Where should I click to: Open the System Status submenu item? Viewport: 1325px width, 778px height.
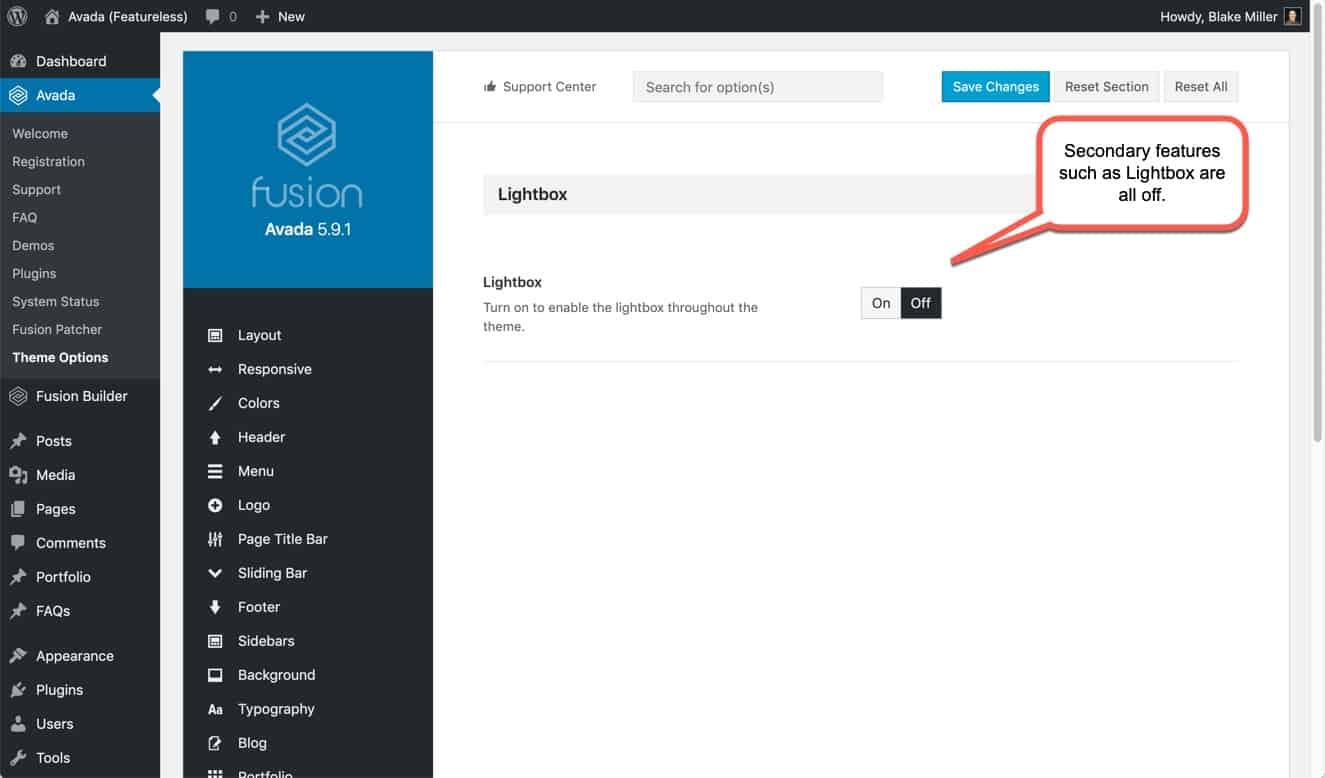pos(55,301)
